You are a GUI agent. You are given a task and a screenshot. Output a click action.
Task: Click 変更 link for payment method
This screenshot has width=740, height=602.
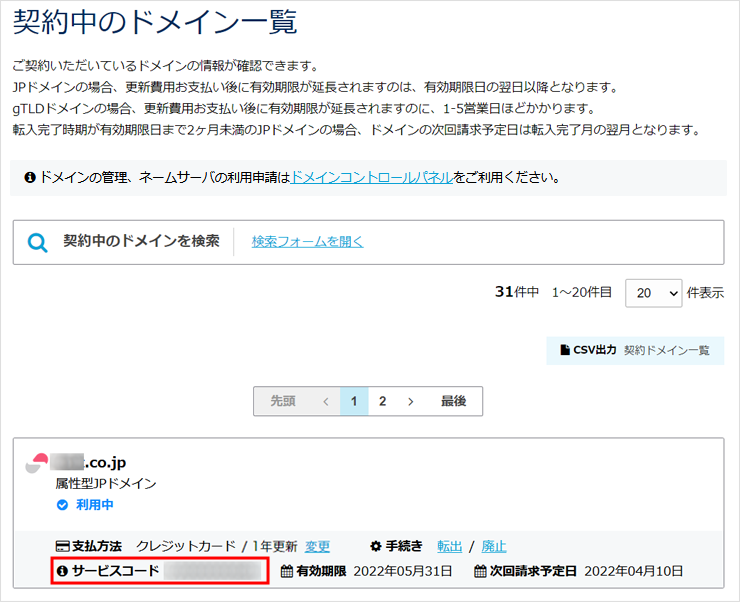coord(317,546)
